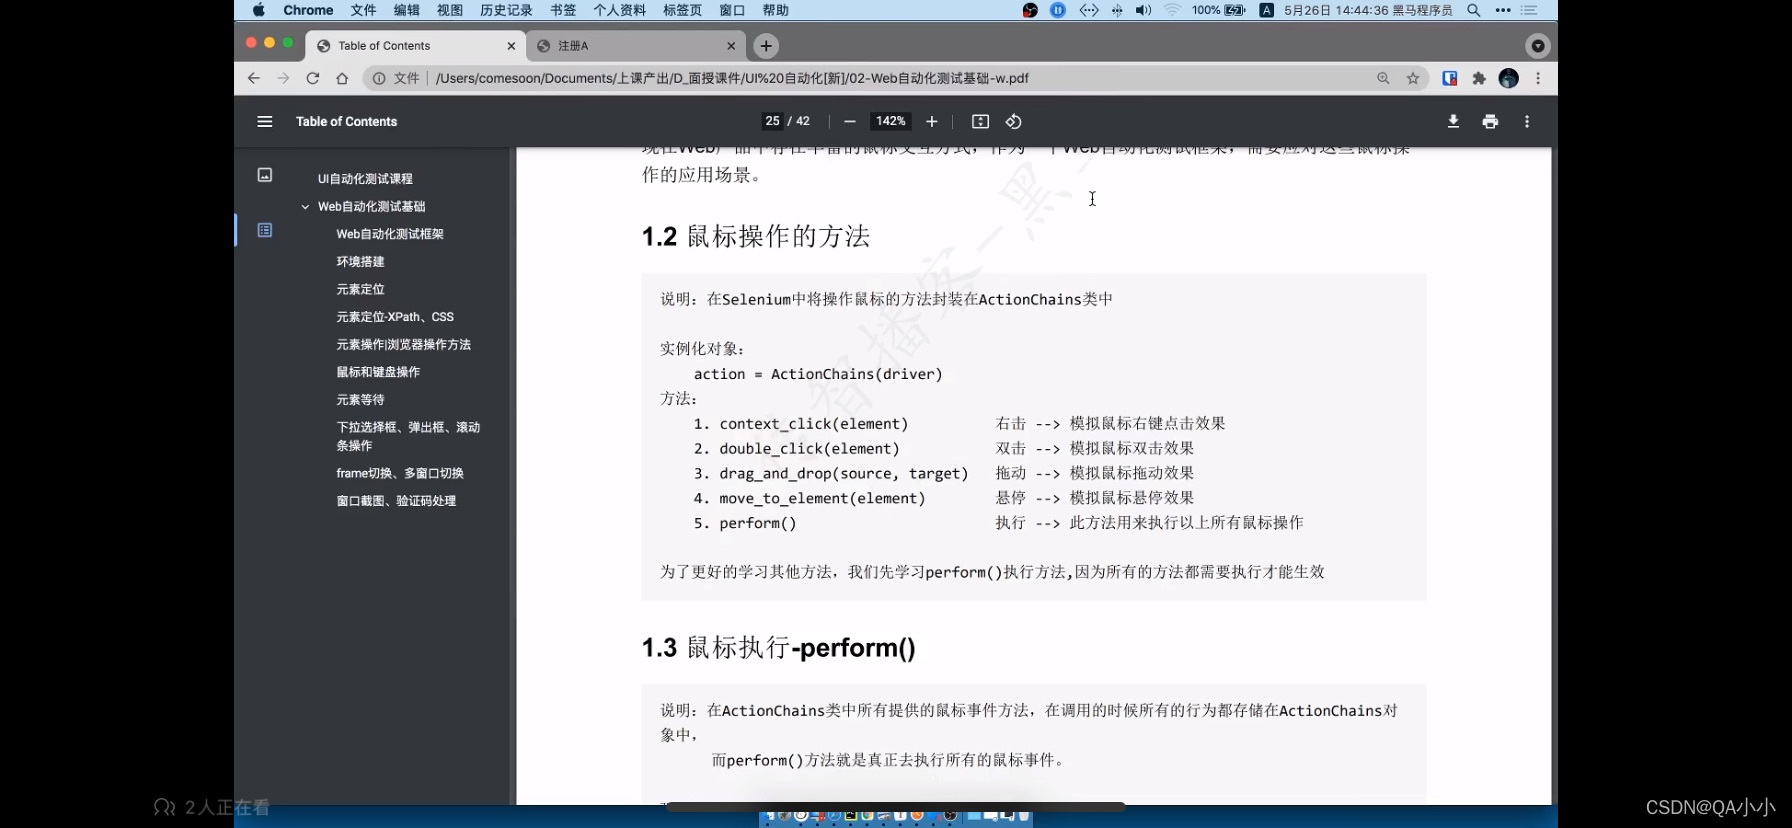
Task: Click the fit to page icon
Action: (x=980, y=121)
